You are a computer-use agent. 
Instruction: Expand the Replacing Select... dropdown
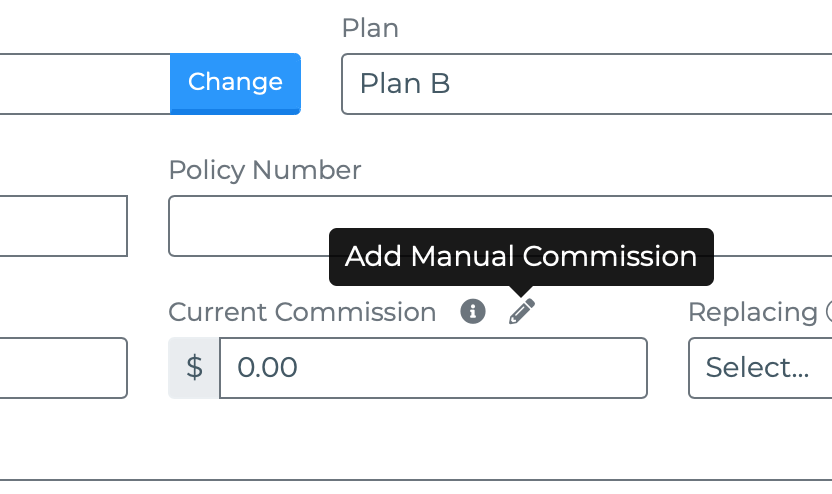(x=760, y=368)
